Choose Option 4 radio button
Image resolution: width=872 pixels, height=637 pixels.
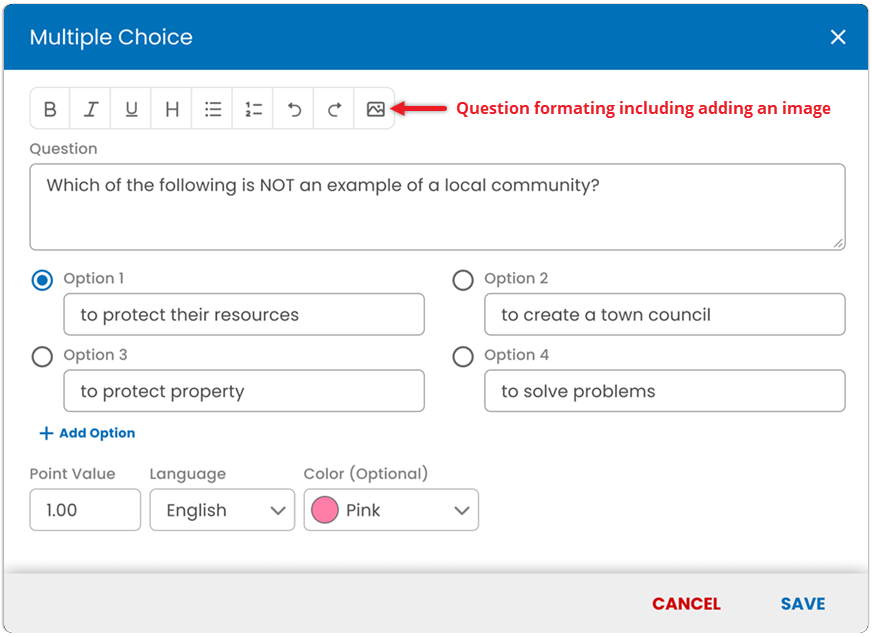(463, 357)
